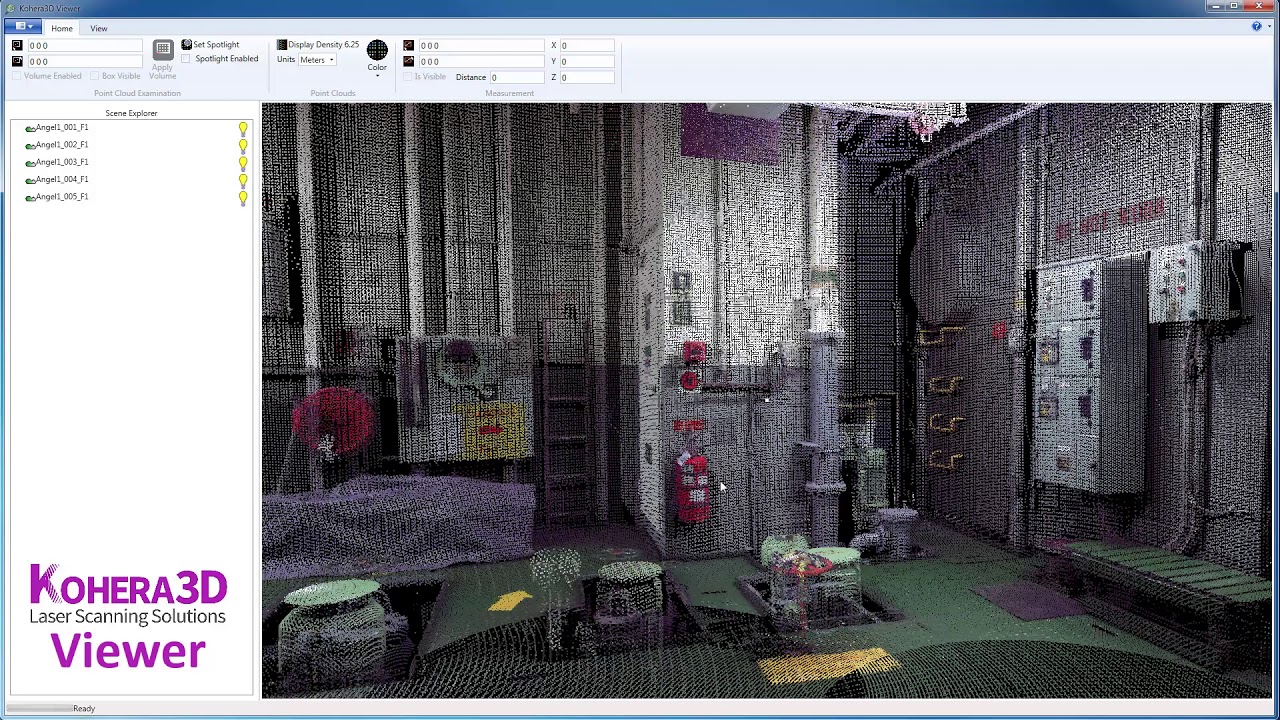Click the Apply Volume grid icon
The image size is (1280, 720).
tap(163, 49)
